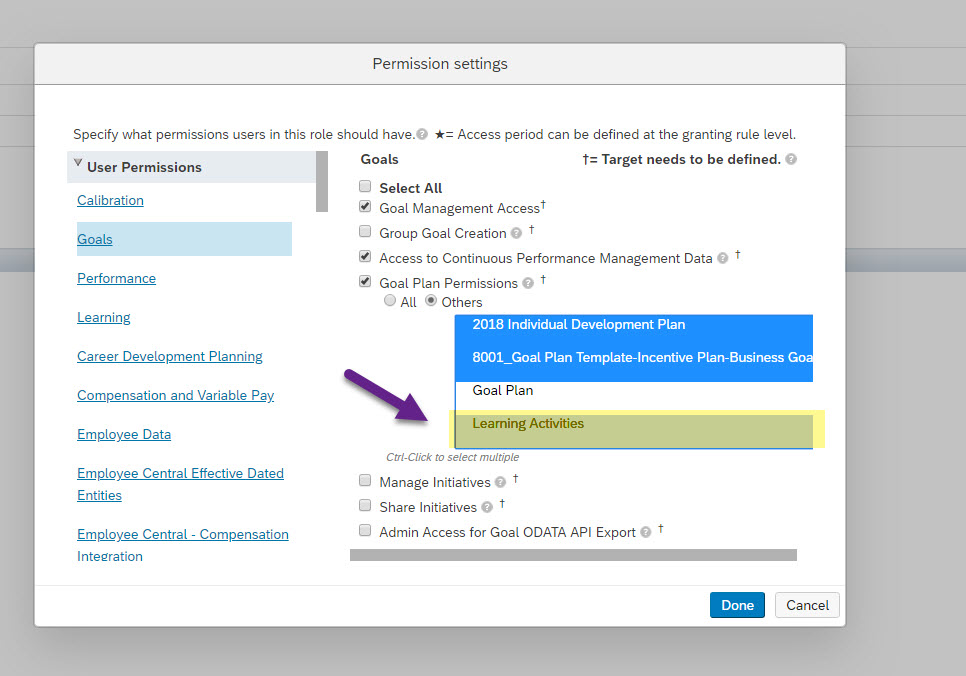The image size is (966, 676).
Task: Click the horizontal scrollbar below the permissions
Action: coord(573,555)
